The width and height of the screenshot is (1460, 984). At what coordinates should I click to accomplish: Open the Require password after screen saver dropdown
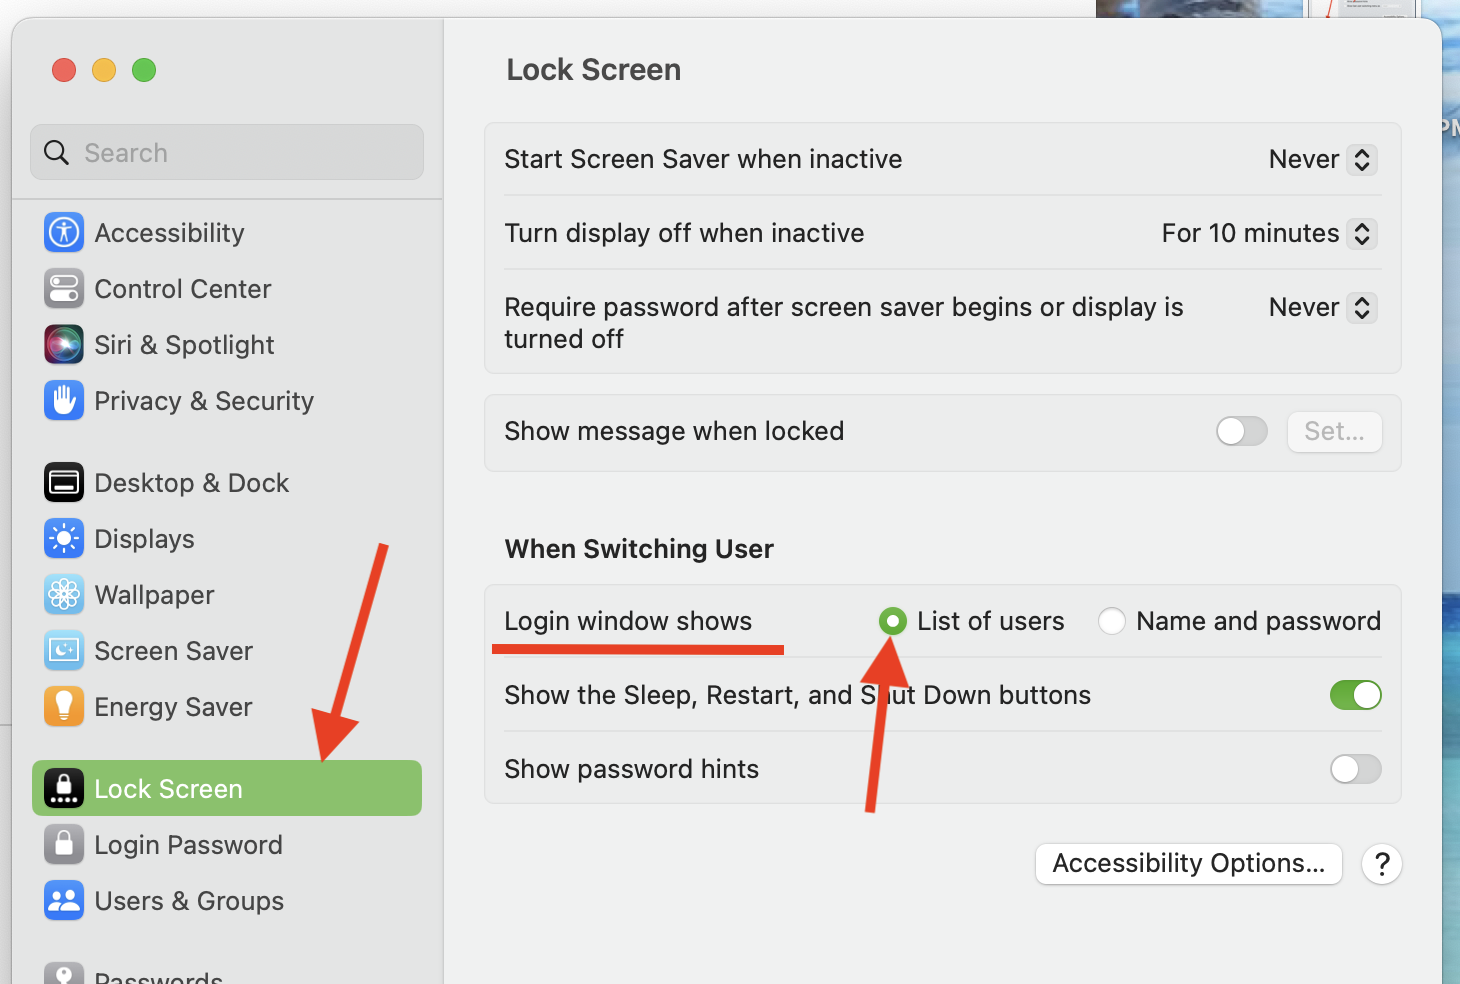pyautogui.click(x=1360, y=307)
